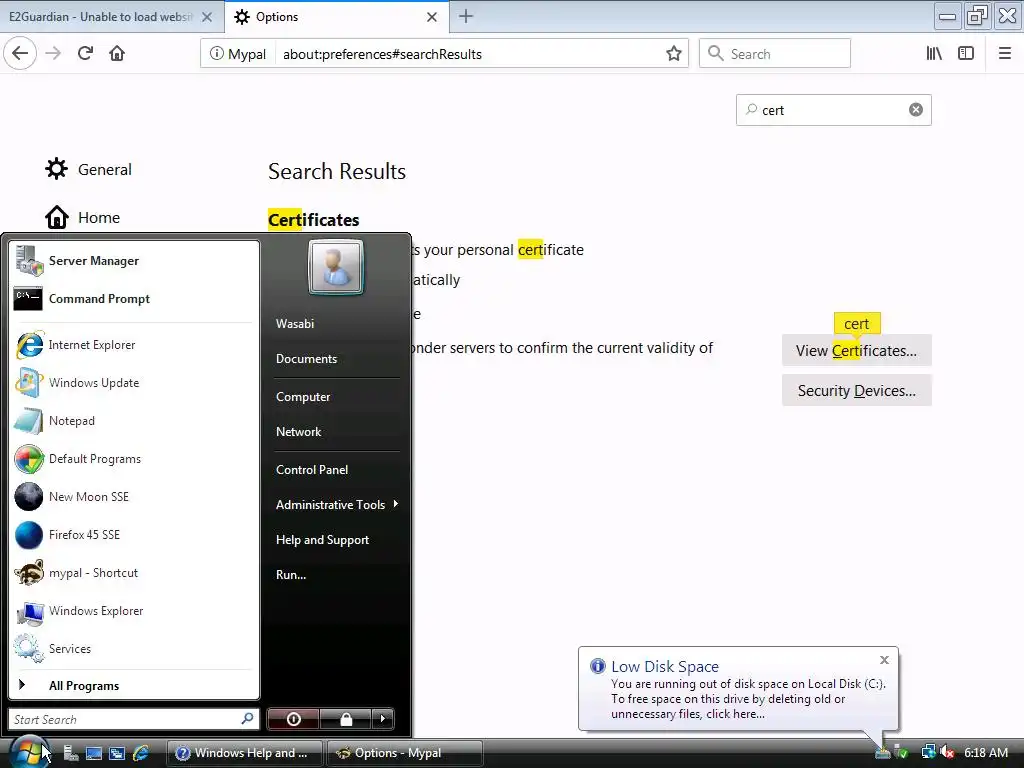Viewport: 1024px width, 768px height.
Task: Open Windows Explorer from Start menu
Action: (x=134, y=611)
